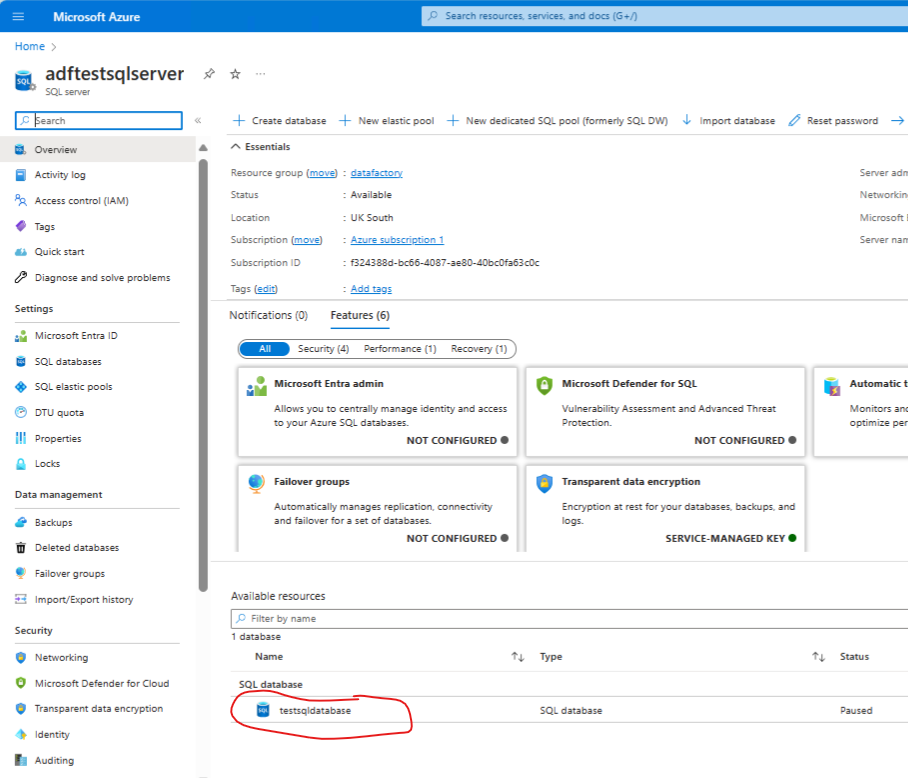
Task: Click Add tags link
Action: 371,289
